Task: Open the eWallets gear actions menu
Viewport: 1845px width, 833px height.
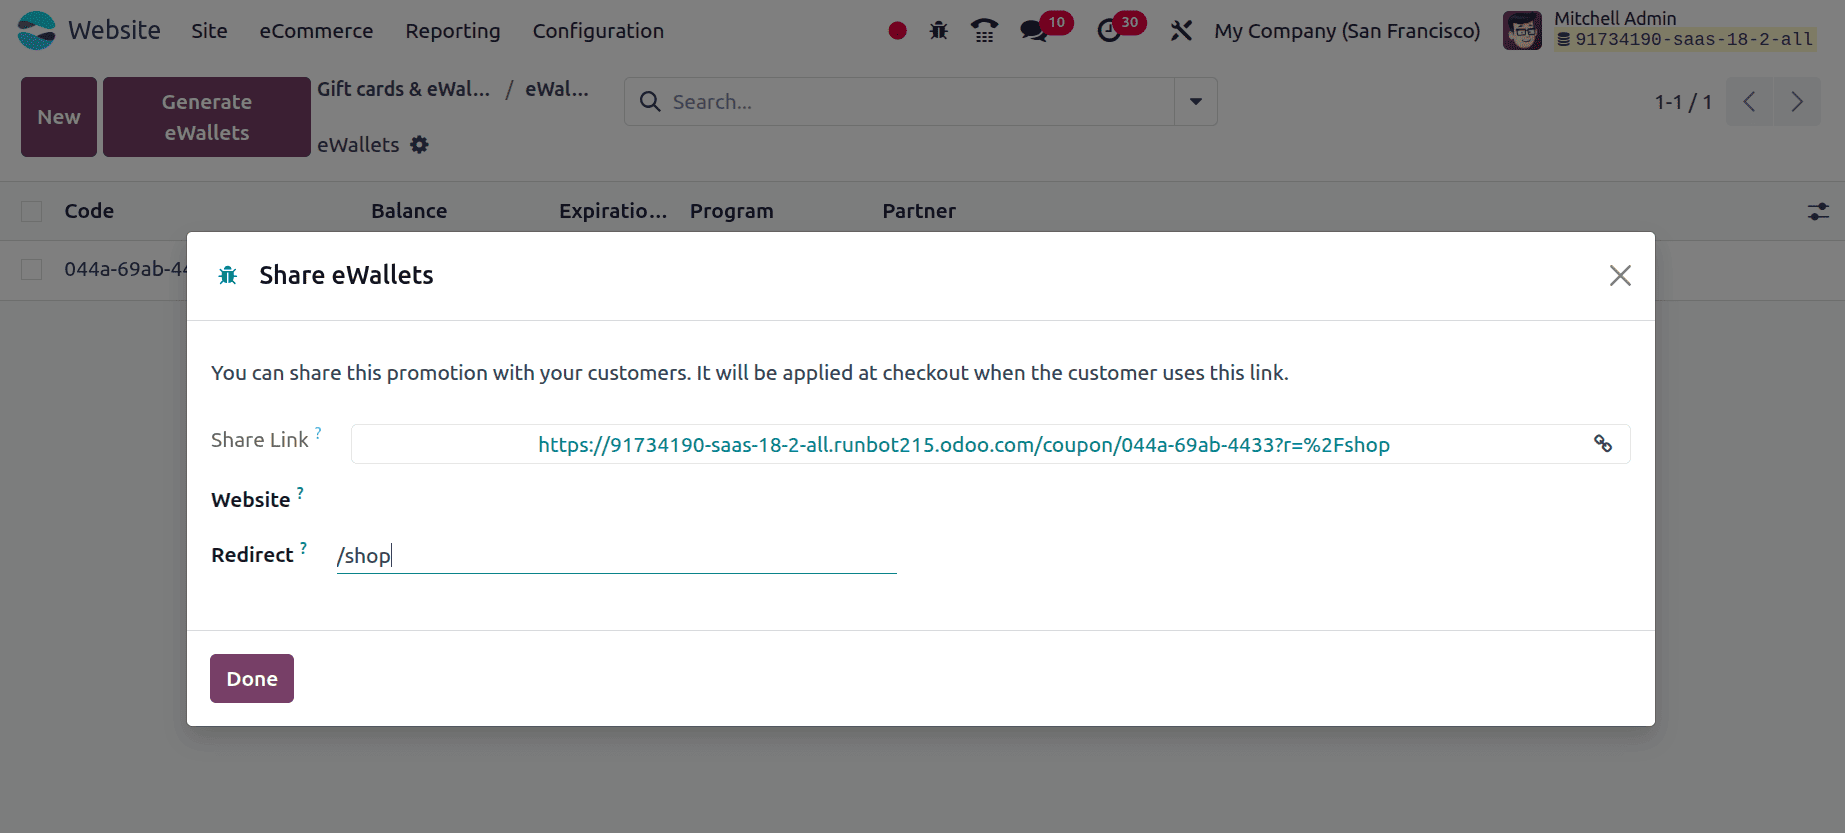Action: 420,145
